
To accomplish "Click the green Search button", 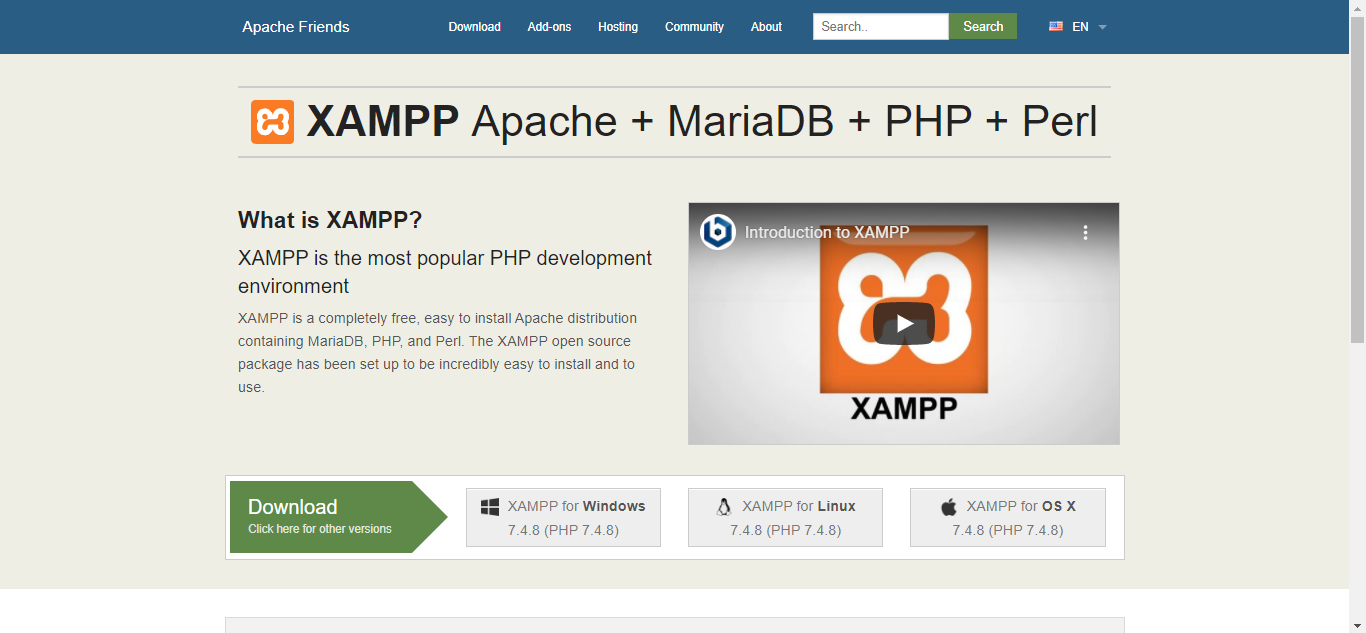I will [983, 27].
